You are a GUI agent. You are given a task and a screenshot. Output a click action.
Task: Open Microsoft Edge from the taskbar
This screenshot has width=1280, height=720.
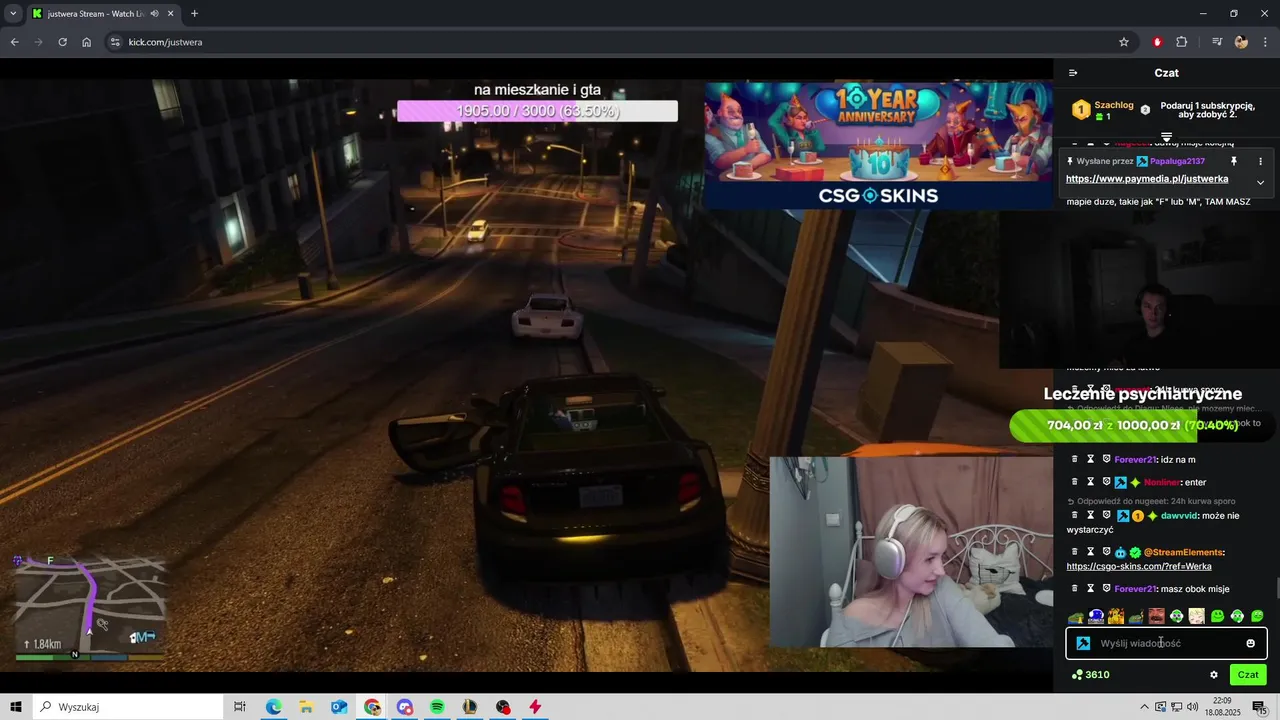tap(273, 707)
